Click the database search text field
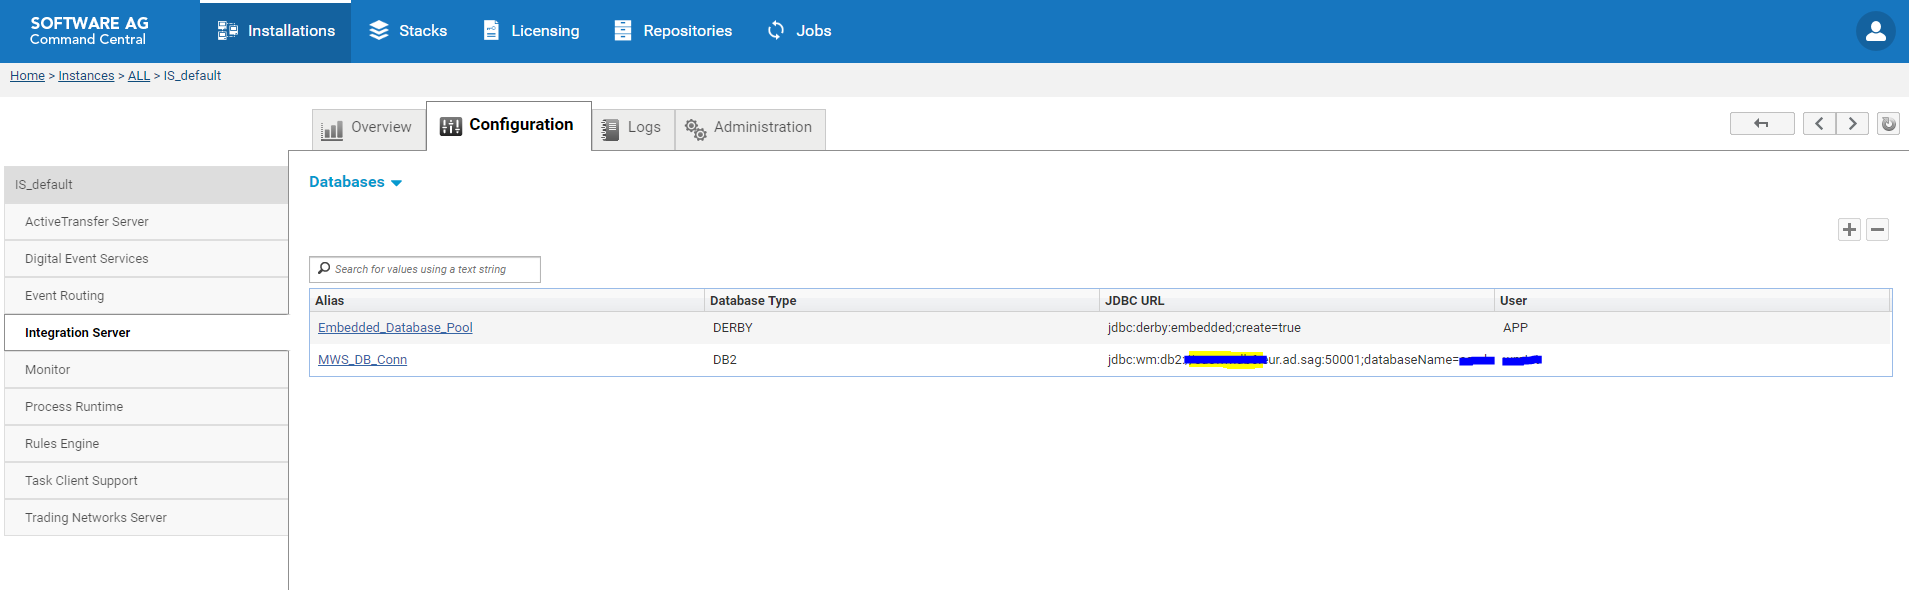1909x590 pixels. click(425, 269)
